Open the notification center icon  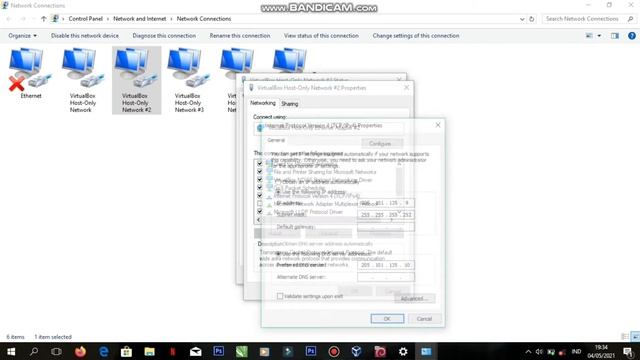tap(628, 351)
